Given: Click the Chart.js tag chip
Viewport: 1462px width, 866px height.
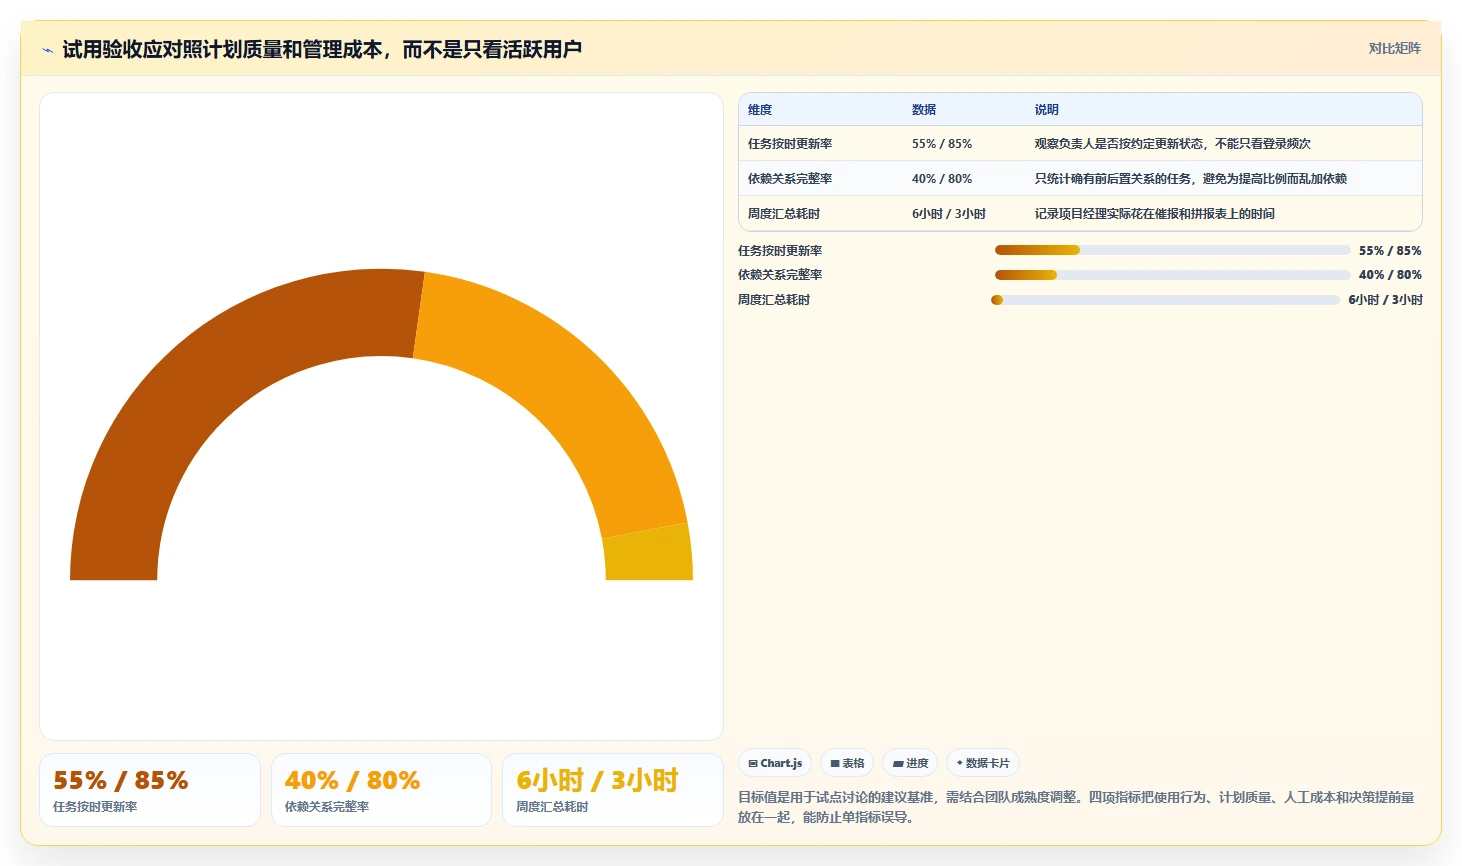Looking at the screenshot, I should pos(775,763).
